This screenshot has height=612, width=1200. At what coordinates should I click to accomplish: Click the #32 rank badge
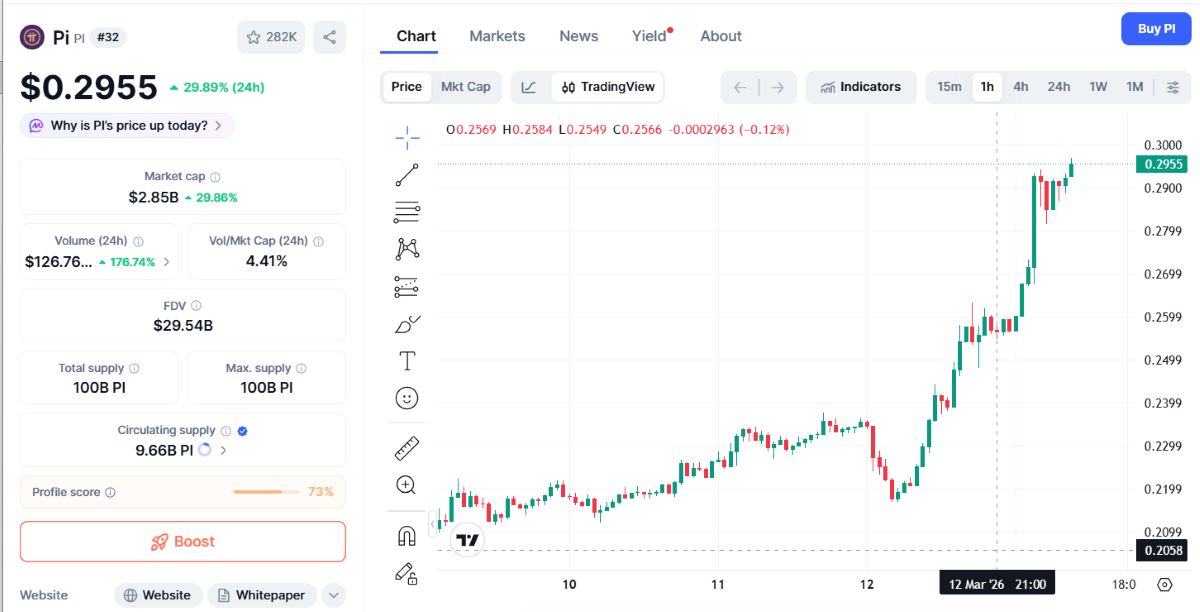click(108, 37)
